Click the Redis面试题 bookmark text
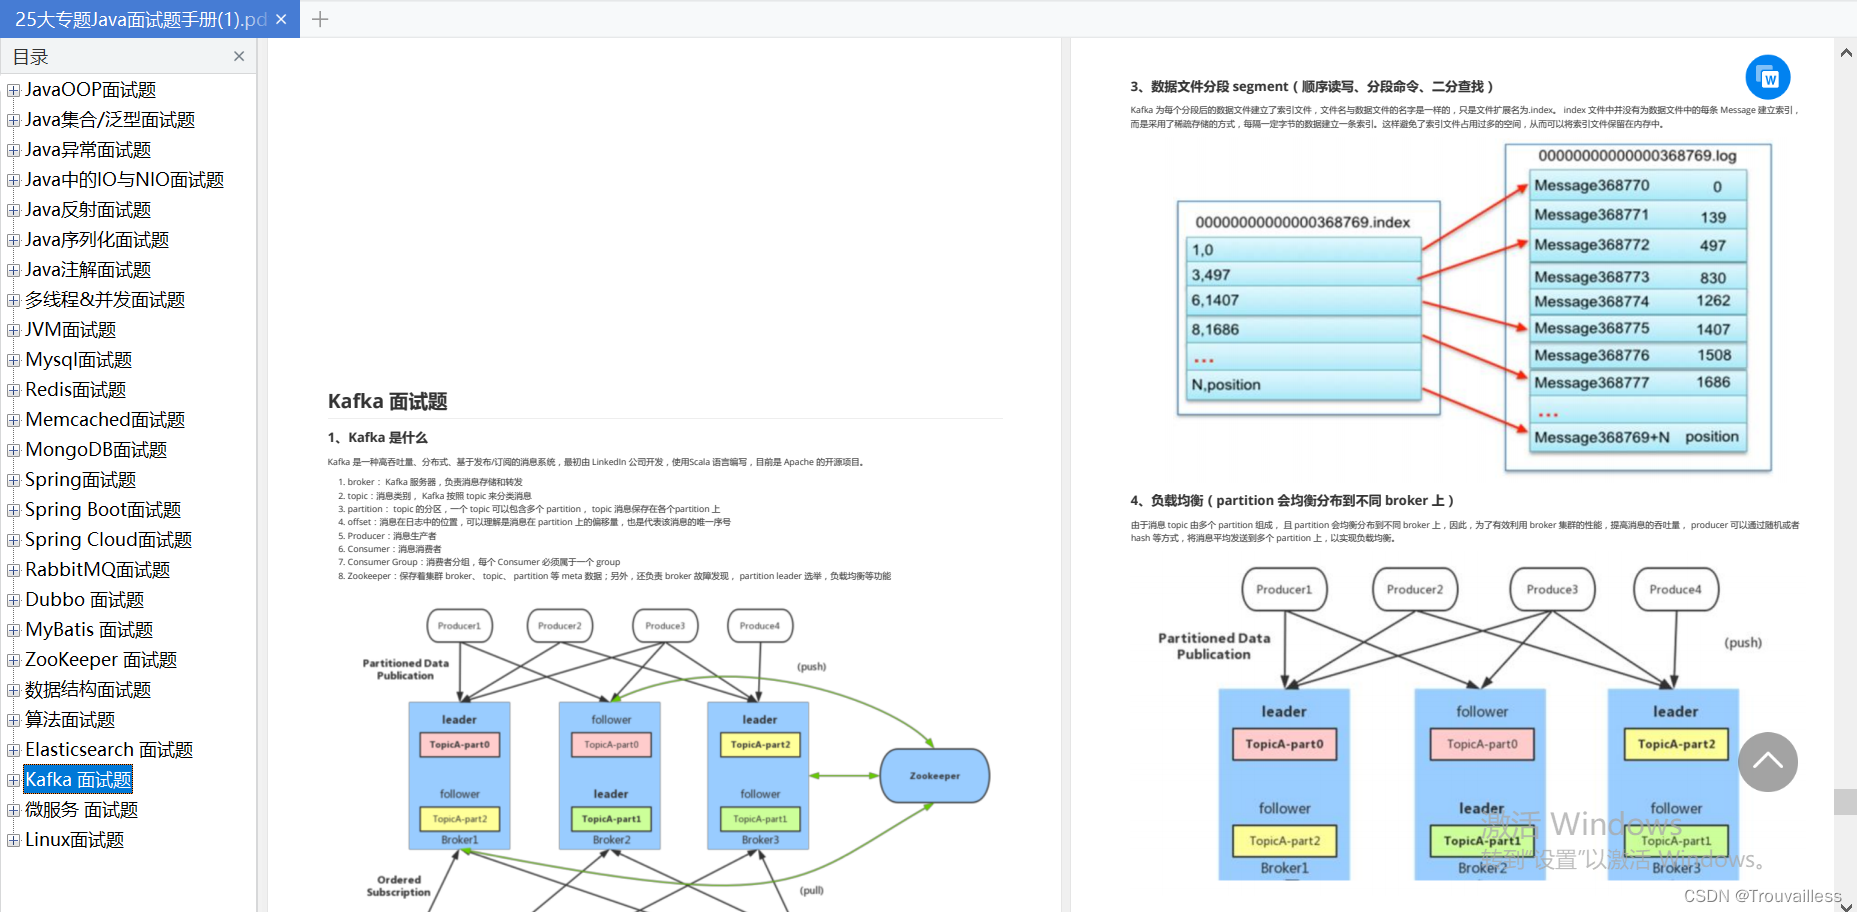The image size is (1857, 912). (76, 390)
